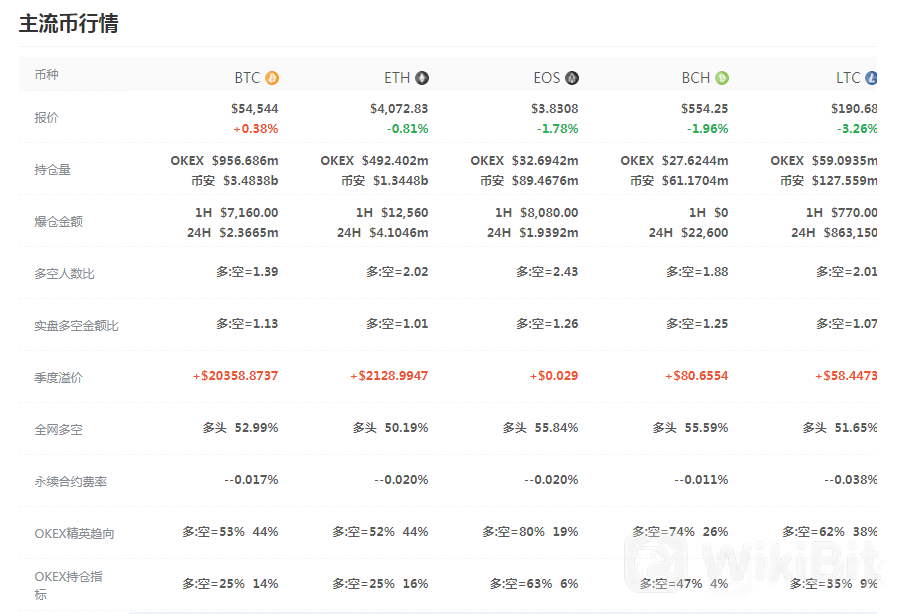Click the OKEX精英趋向 row label

(x=74, y=534)
